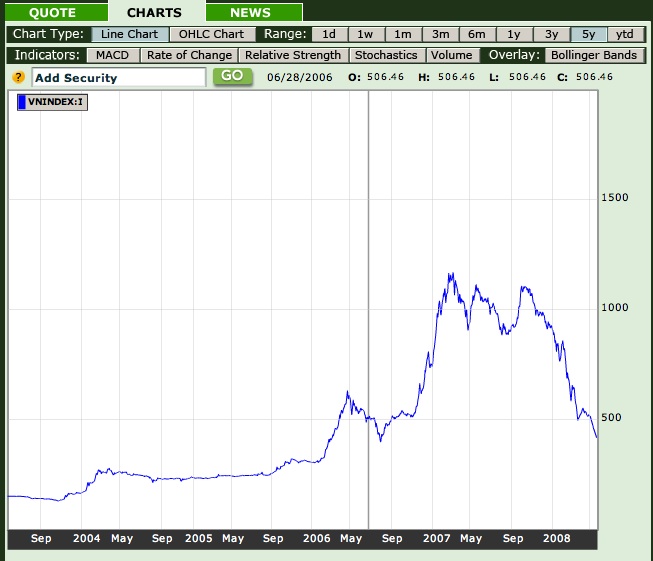The height and width of the screenshot is (561, 653).
Task: Set chart range to 1m
Action: point(402,34)
